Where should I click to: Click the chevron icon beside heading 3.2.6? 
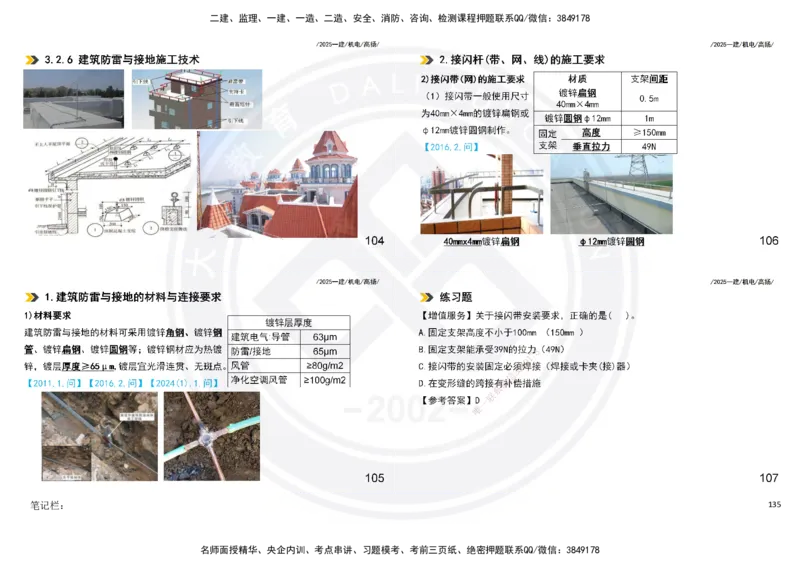[32, 60]
